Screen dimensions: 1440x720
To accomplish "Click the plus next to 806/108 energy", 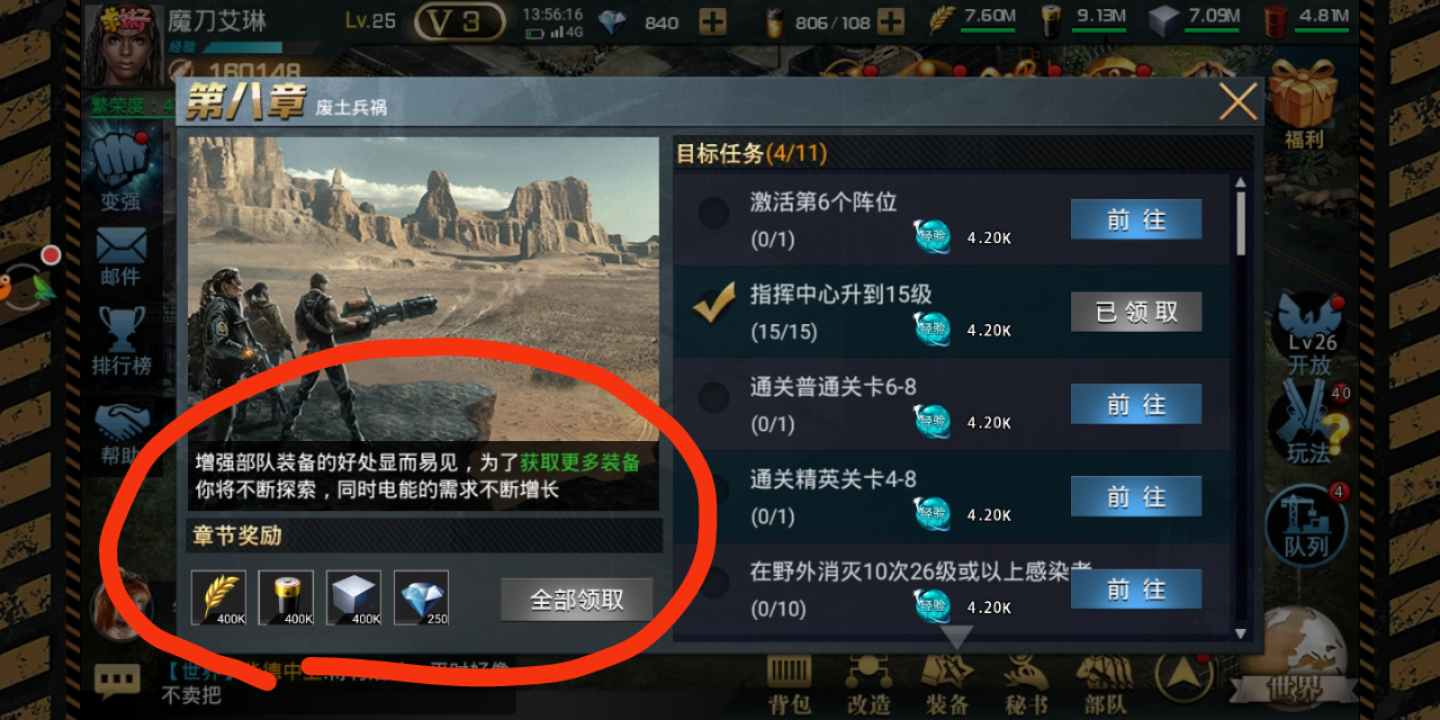I will pos(890,22).
